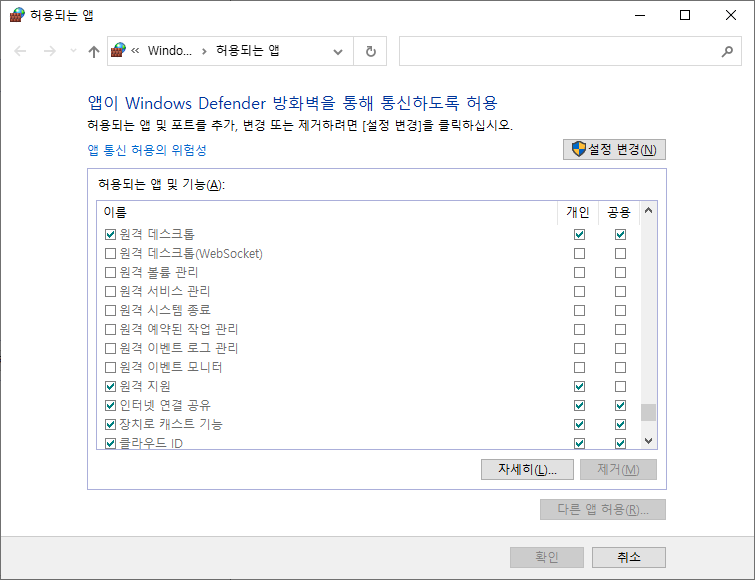Uncheck the 원격 지원 name checkbox

110,386
